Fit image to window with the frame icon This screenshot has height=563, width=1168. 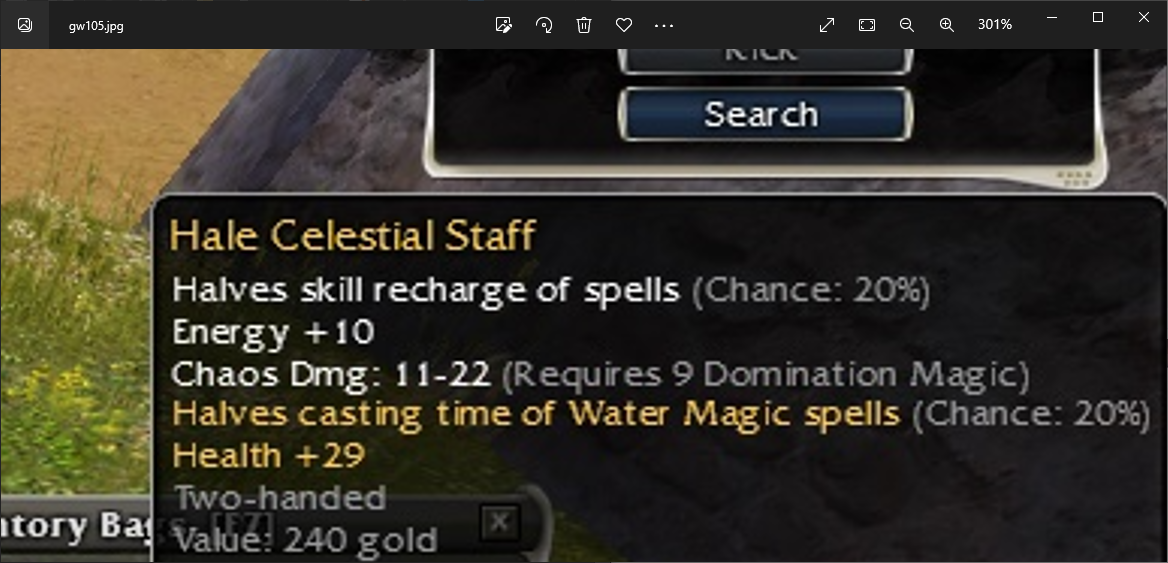coord(866,25)
